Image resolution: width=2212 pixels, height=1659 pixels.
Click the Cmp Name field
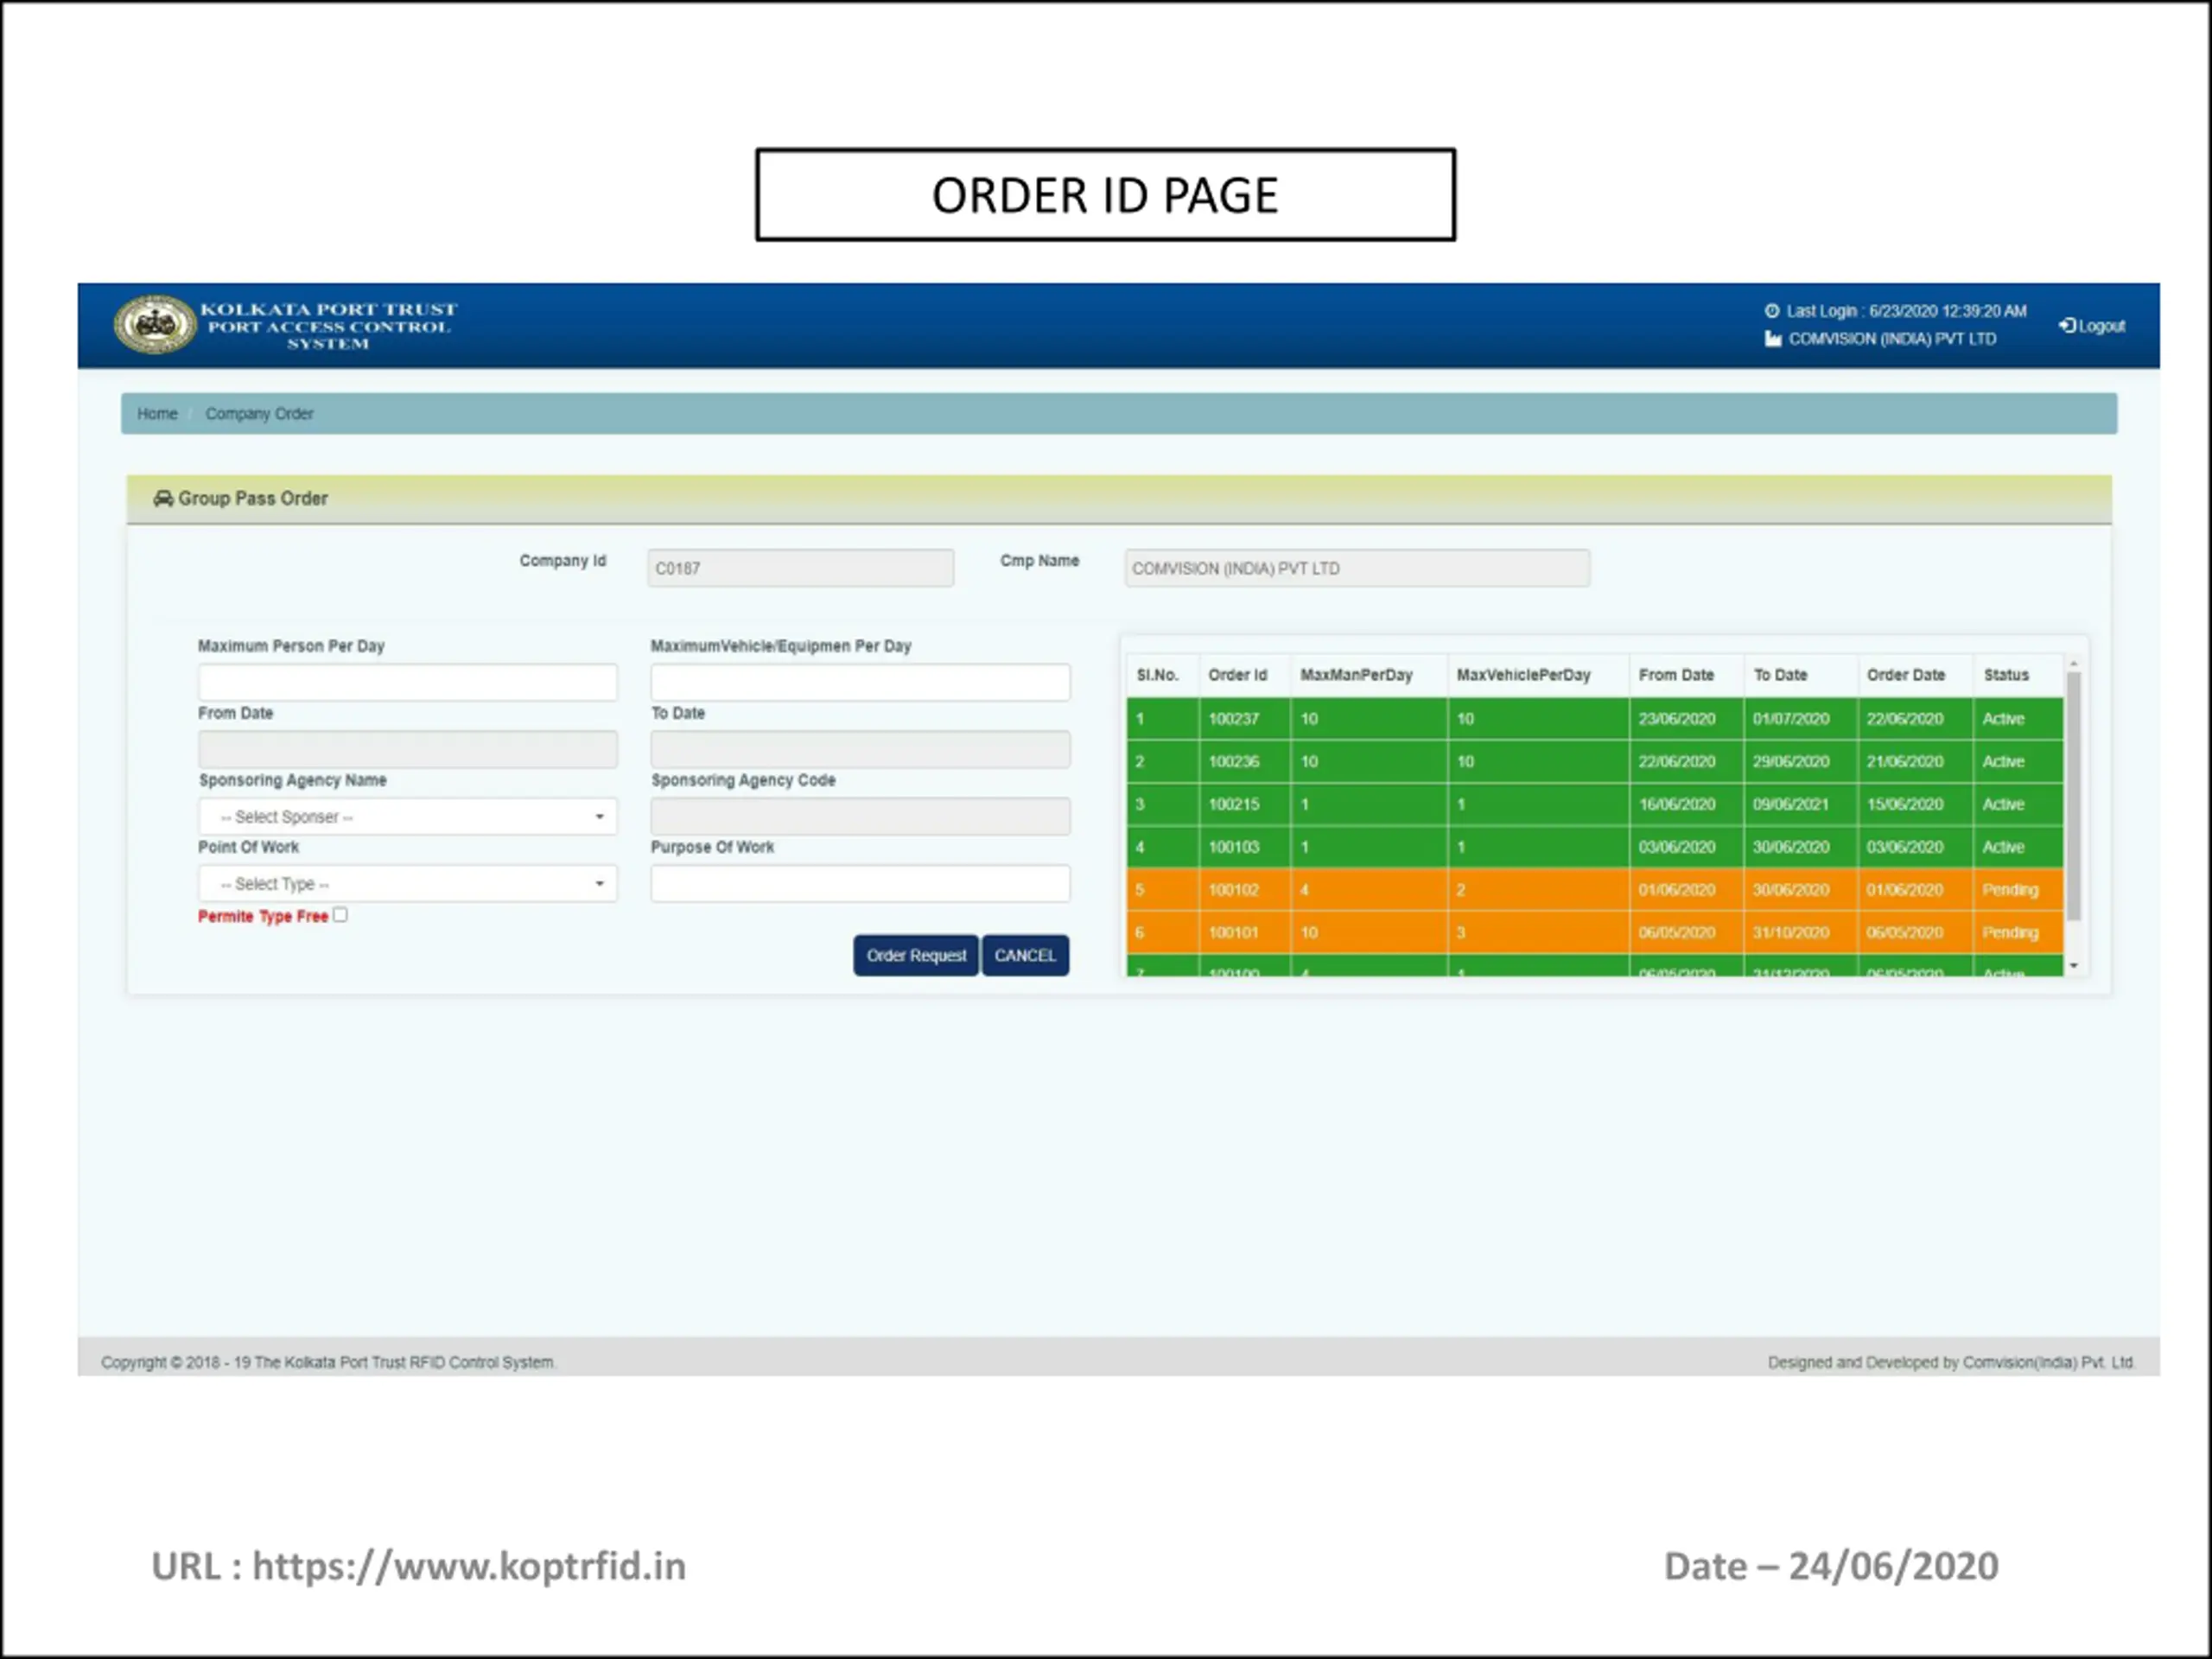coord(1357,568)
